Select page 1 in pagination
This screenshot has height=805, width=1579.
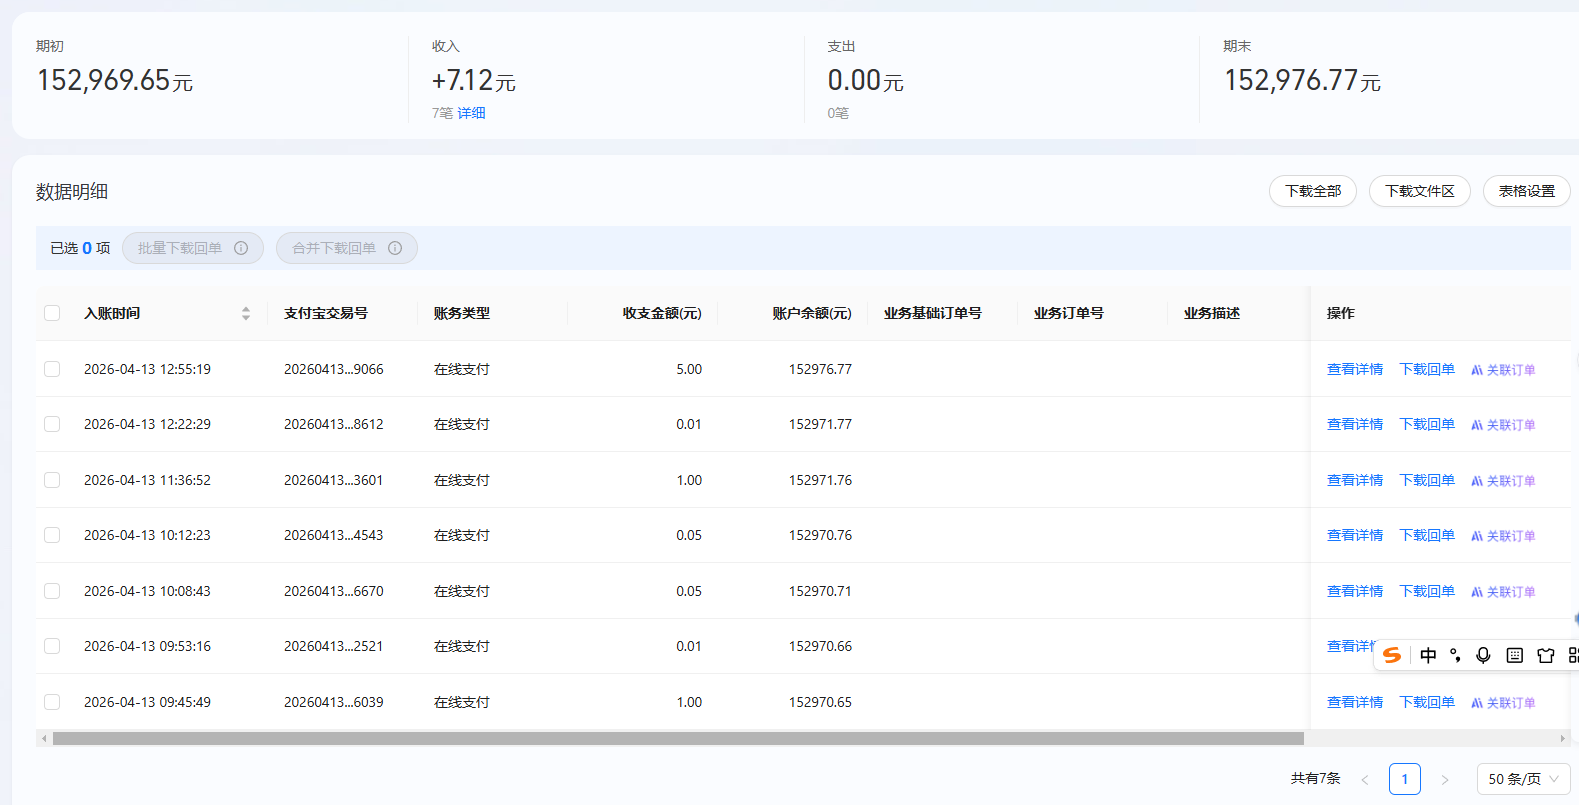click(1404, 779)
